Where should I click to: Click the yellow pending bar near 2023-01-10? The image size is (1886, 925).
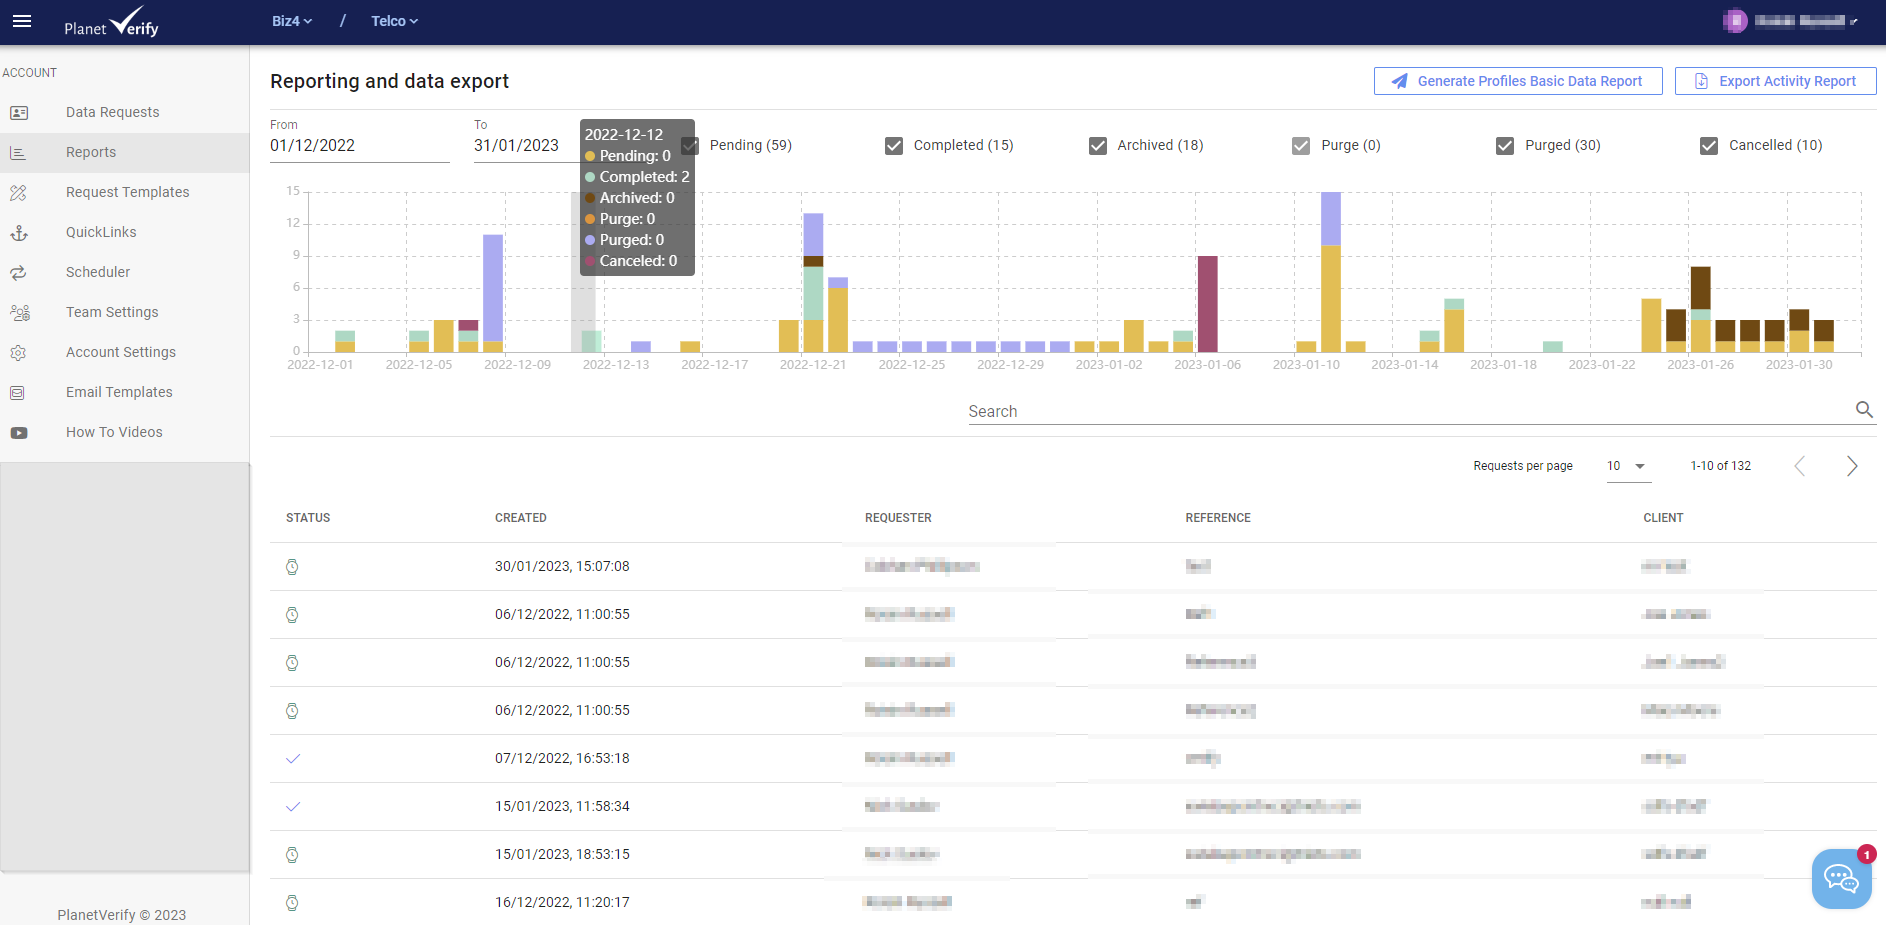[1331, 299]
